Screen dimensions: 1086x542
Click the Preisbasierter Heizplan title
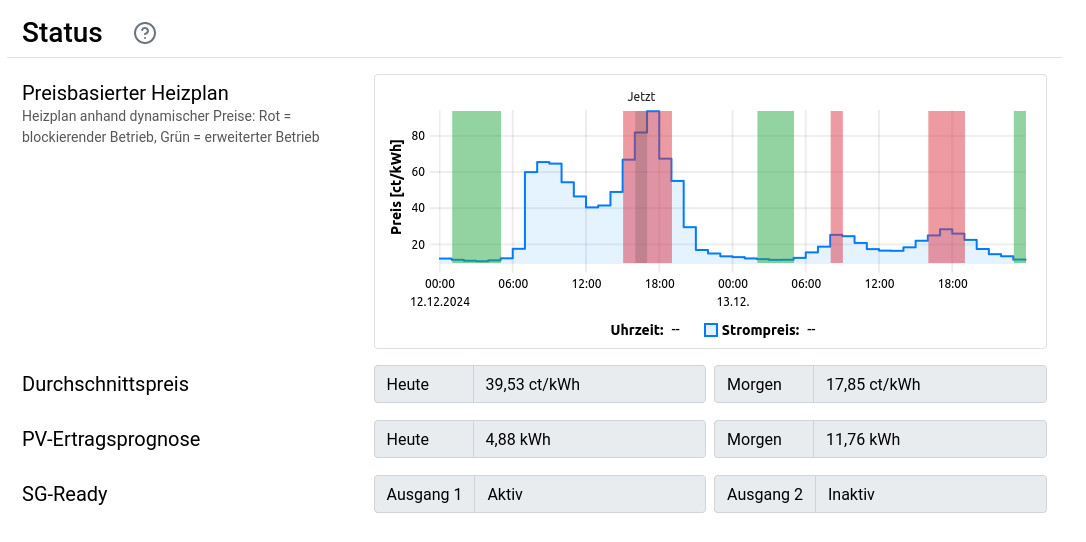coord(125,94)
